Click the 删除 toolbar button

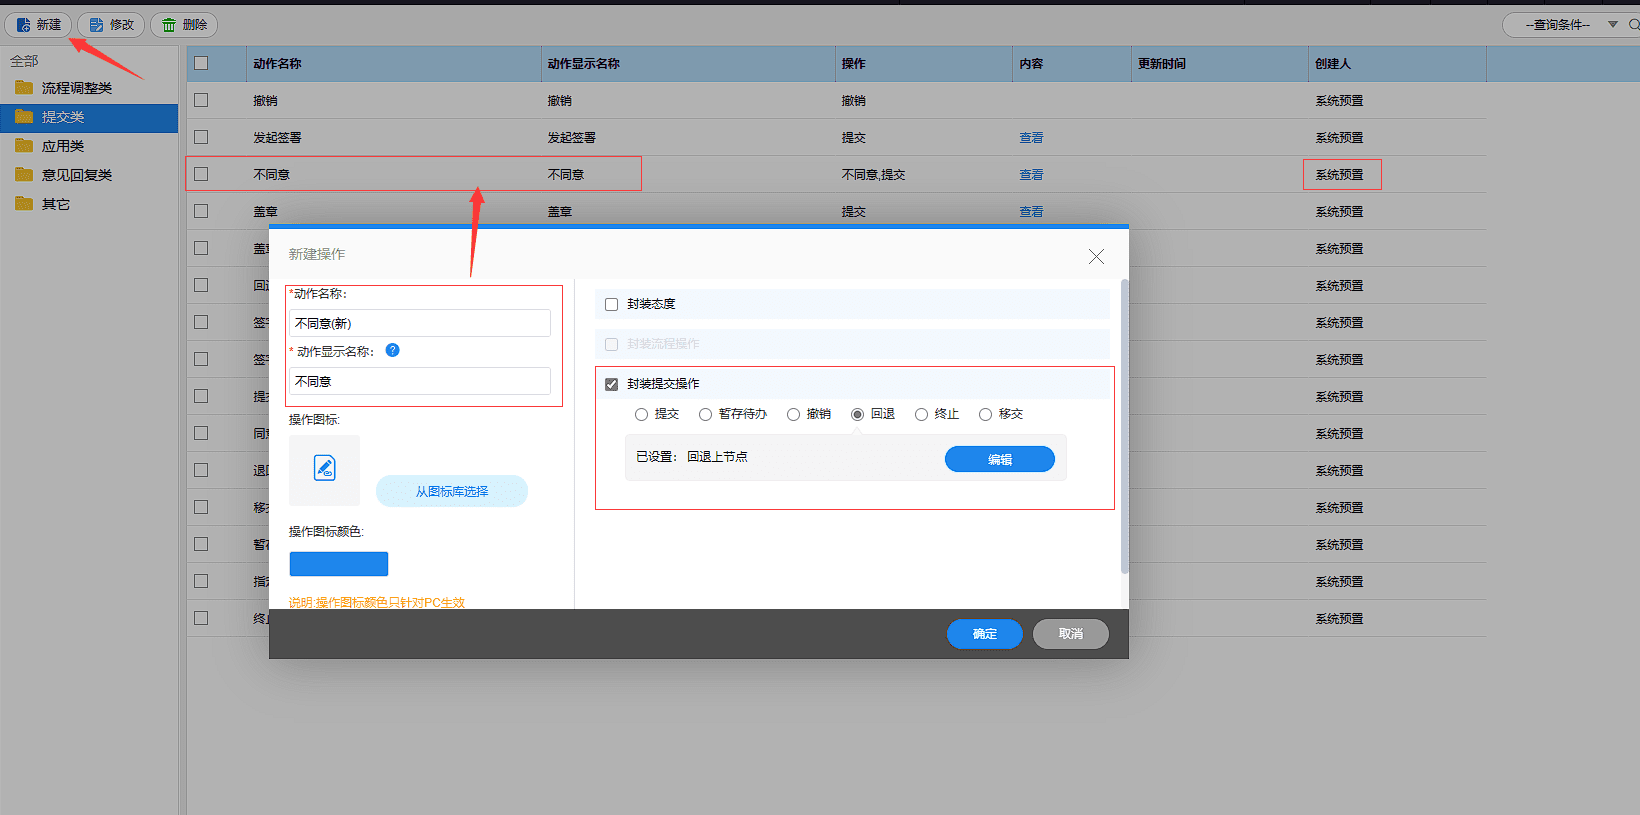click(184, 25)
